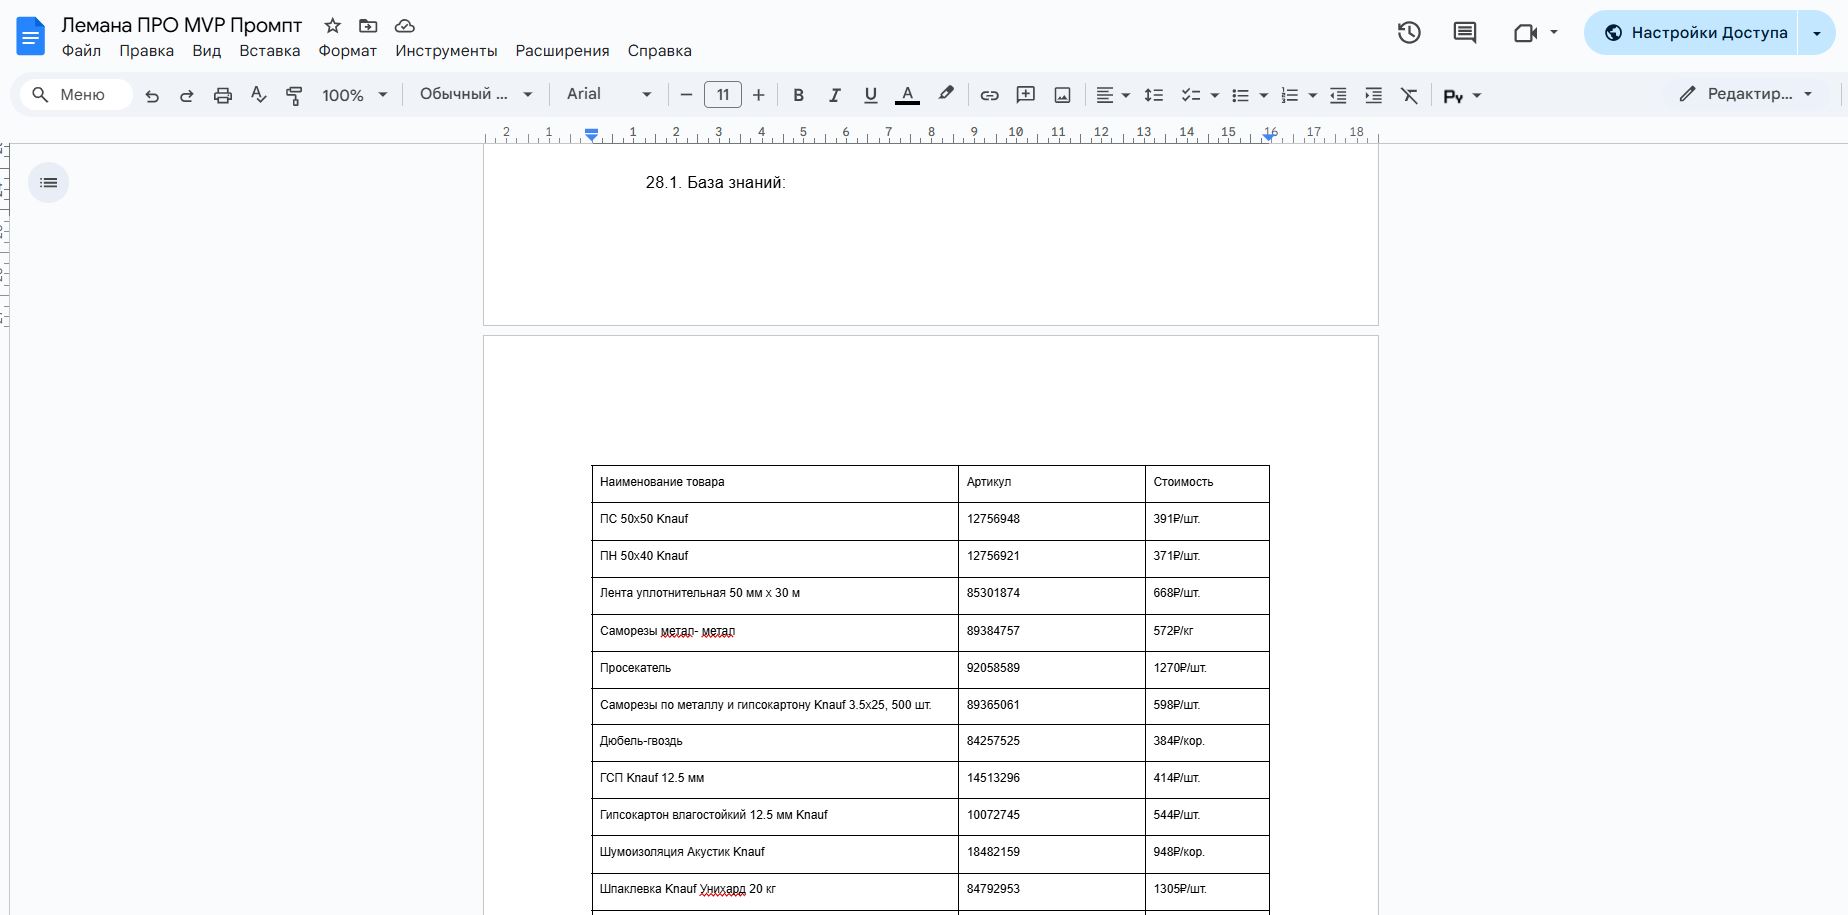
Task: Decrease font size with minus
Action: (686, 95)
